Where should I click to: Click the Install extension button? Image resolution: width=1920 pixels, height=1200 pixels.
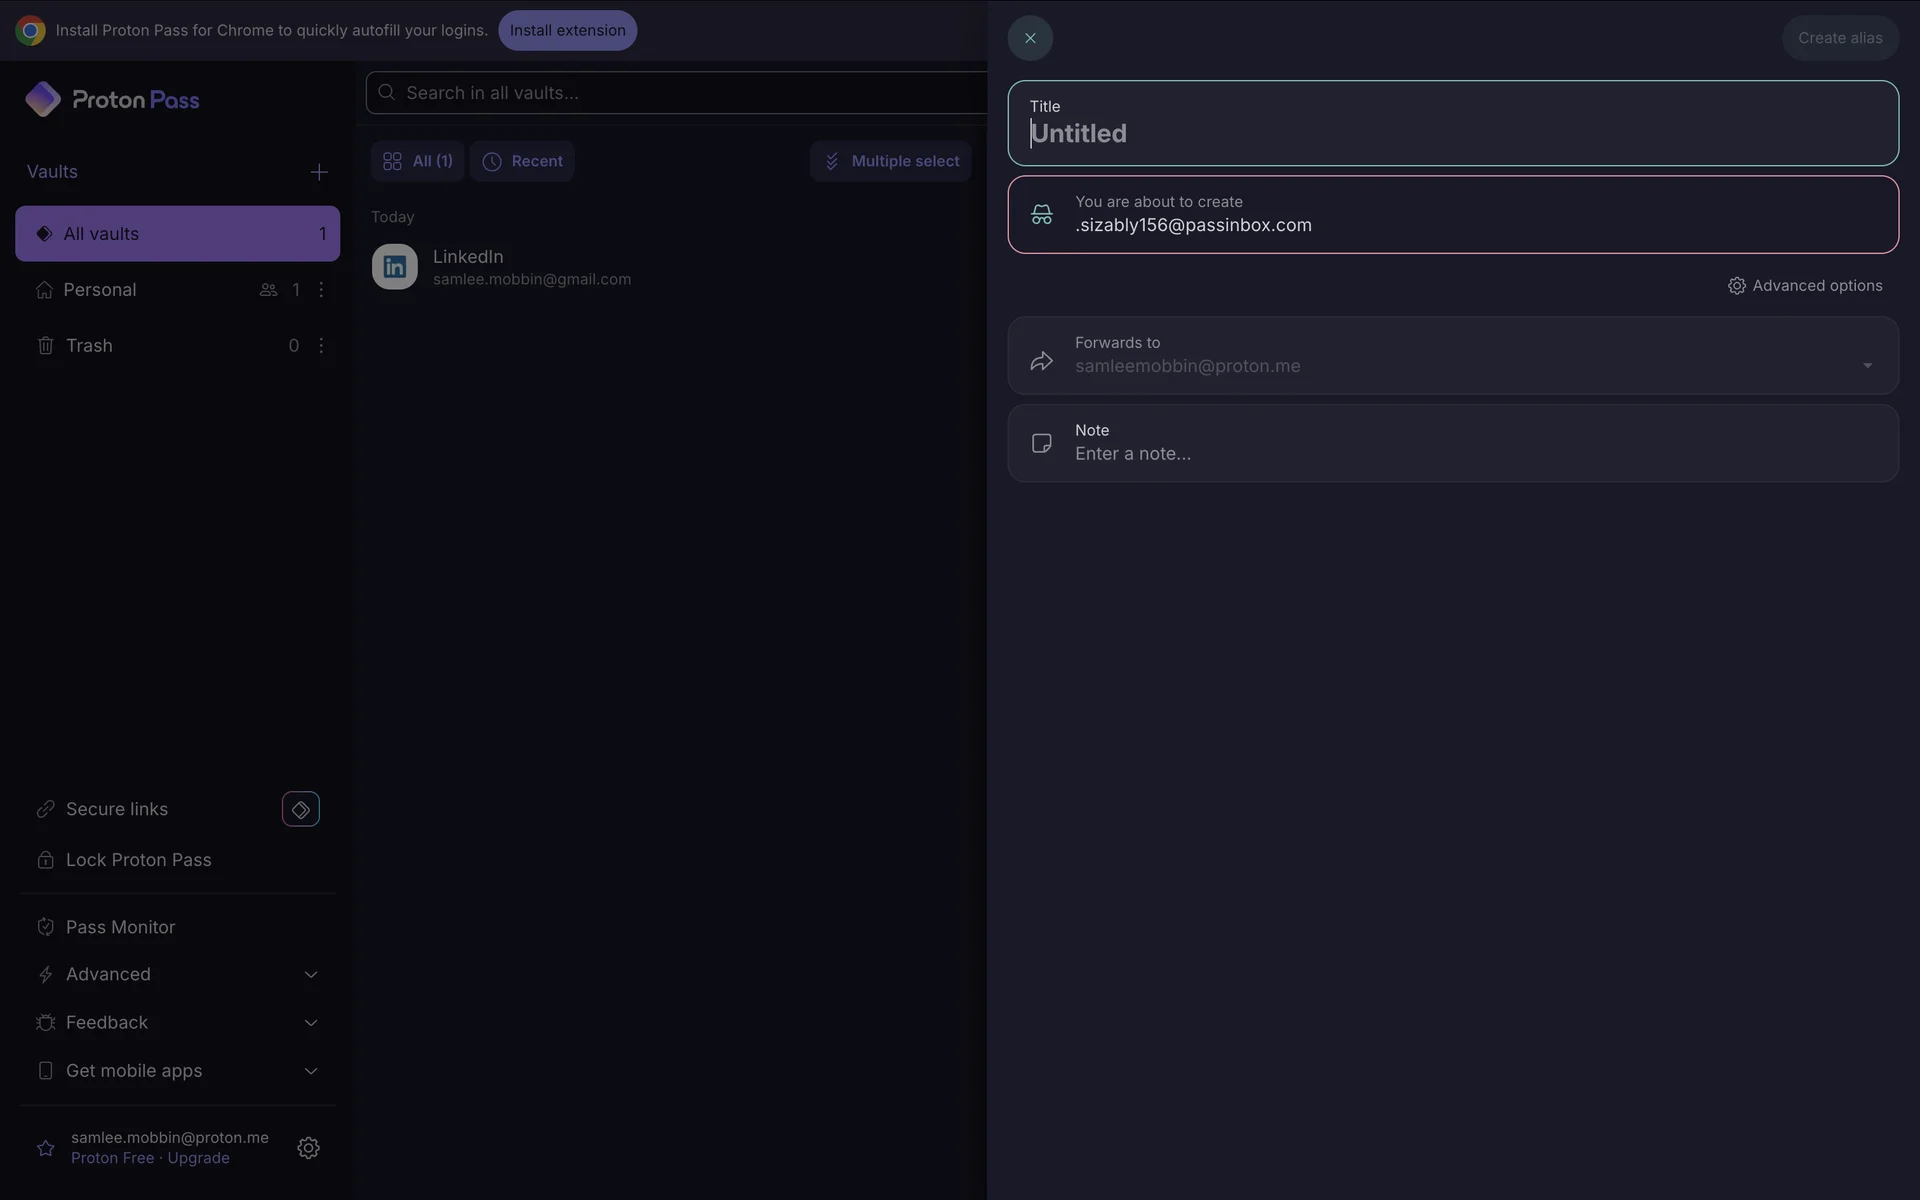[x=567, y=30]
